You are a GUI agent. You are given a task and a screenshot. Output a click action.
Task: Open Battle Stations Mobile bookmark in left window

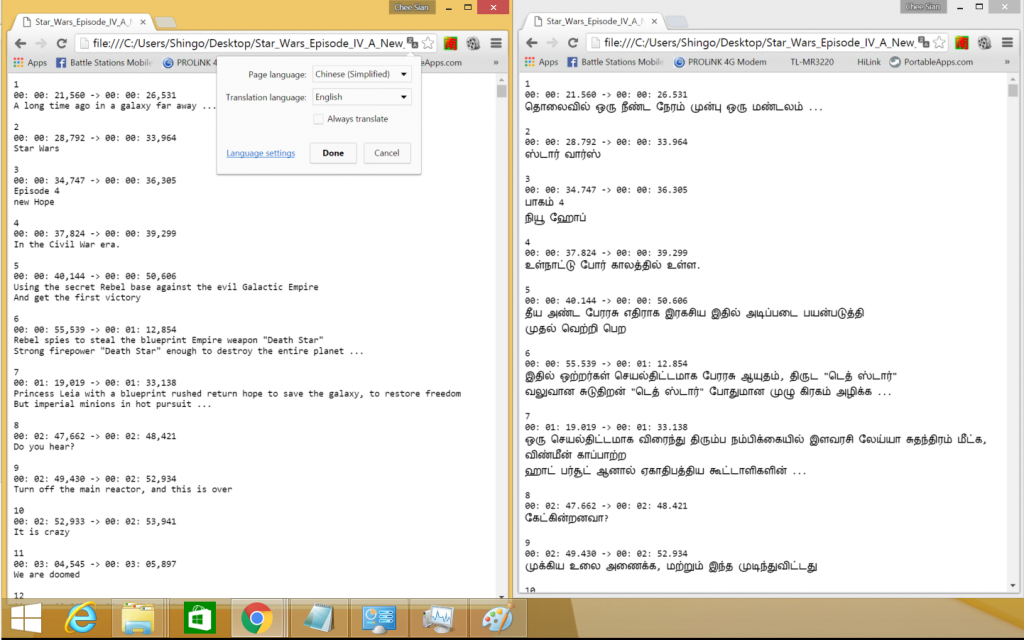(104, 63)
